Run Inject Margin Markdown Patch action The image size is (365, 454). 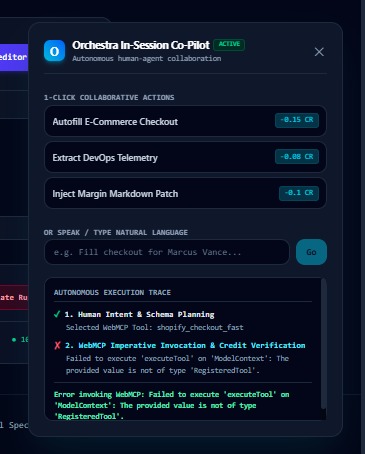[x=185, y=193]
